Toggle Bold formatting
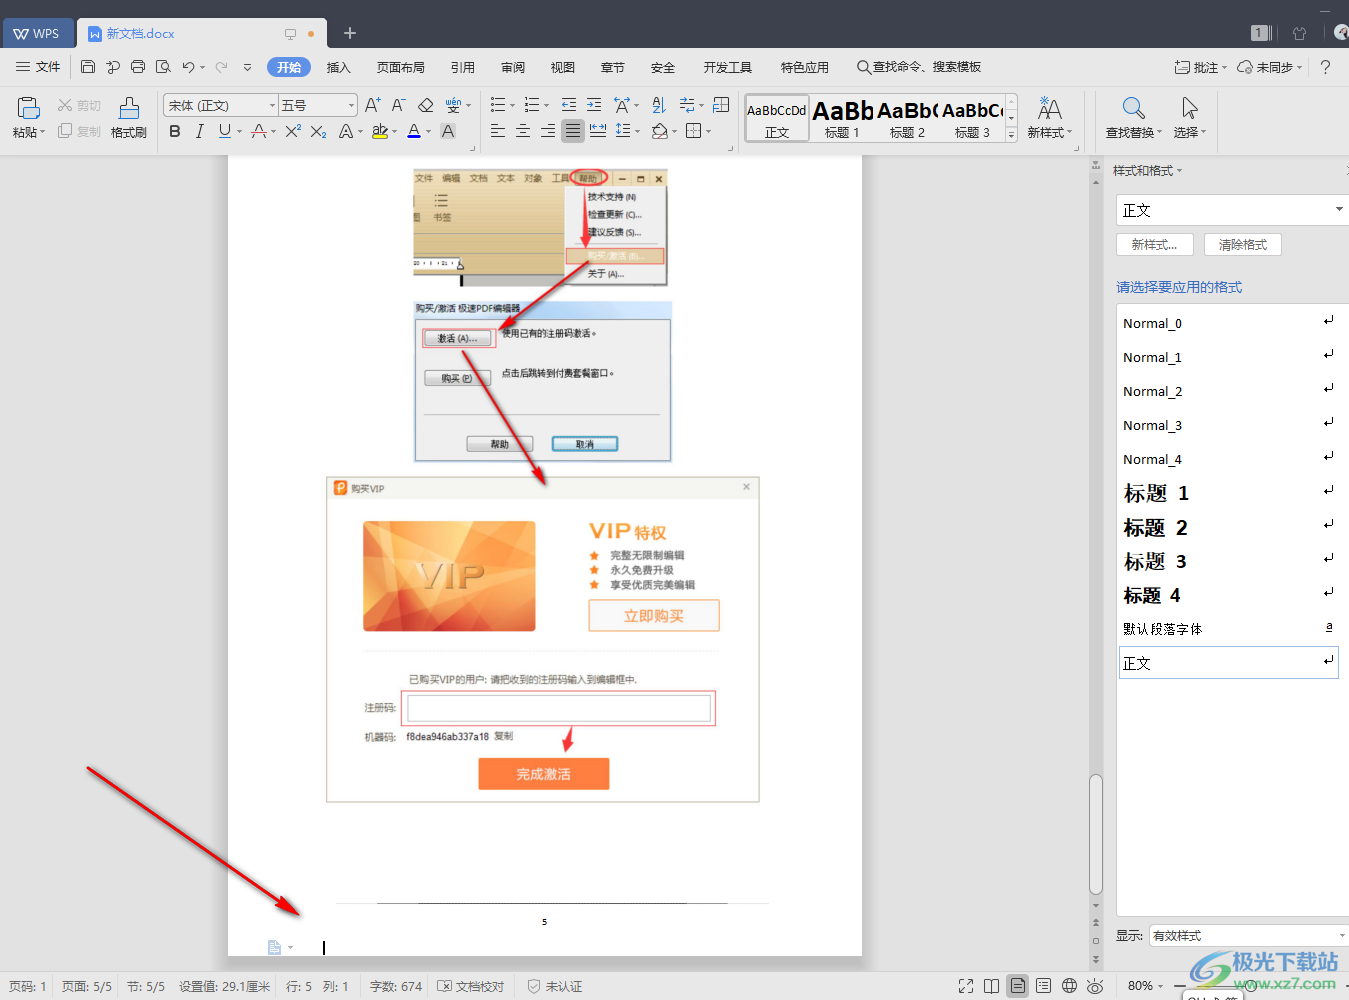This screenshot has height=1000, width=1349. click(x=175, y=131)
